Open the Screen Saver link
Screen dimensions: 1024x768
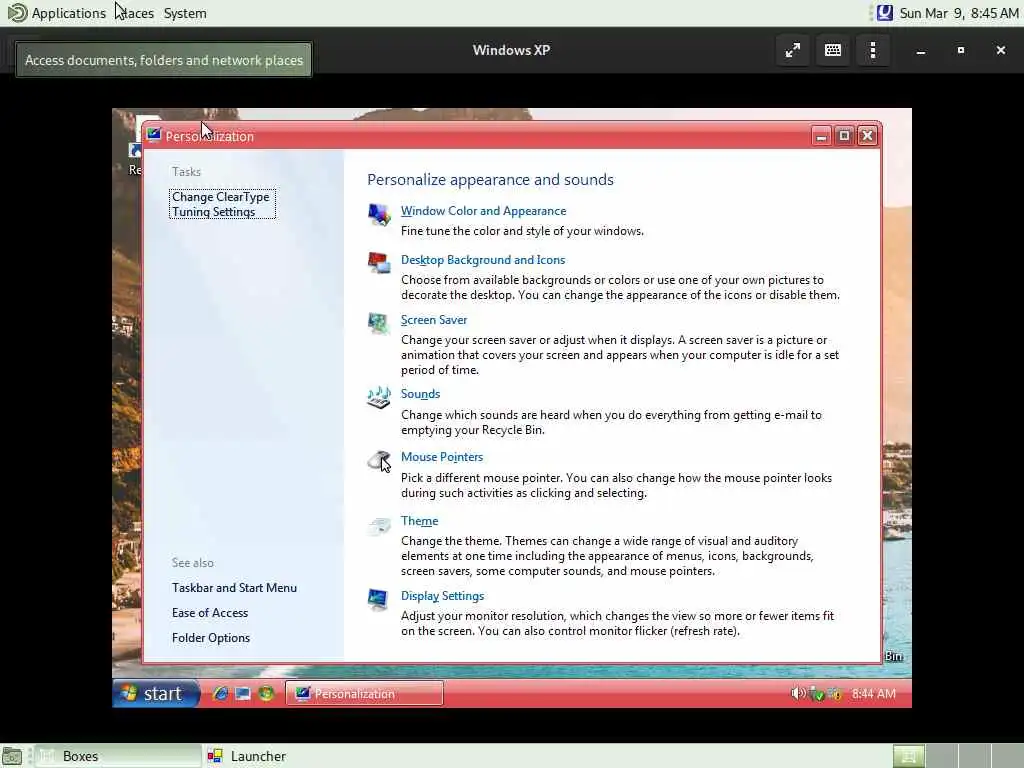pyautogui.click(x=434, y=320)
